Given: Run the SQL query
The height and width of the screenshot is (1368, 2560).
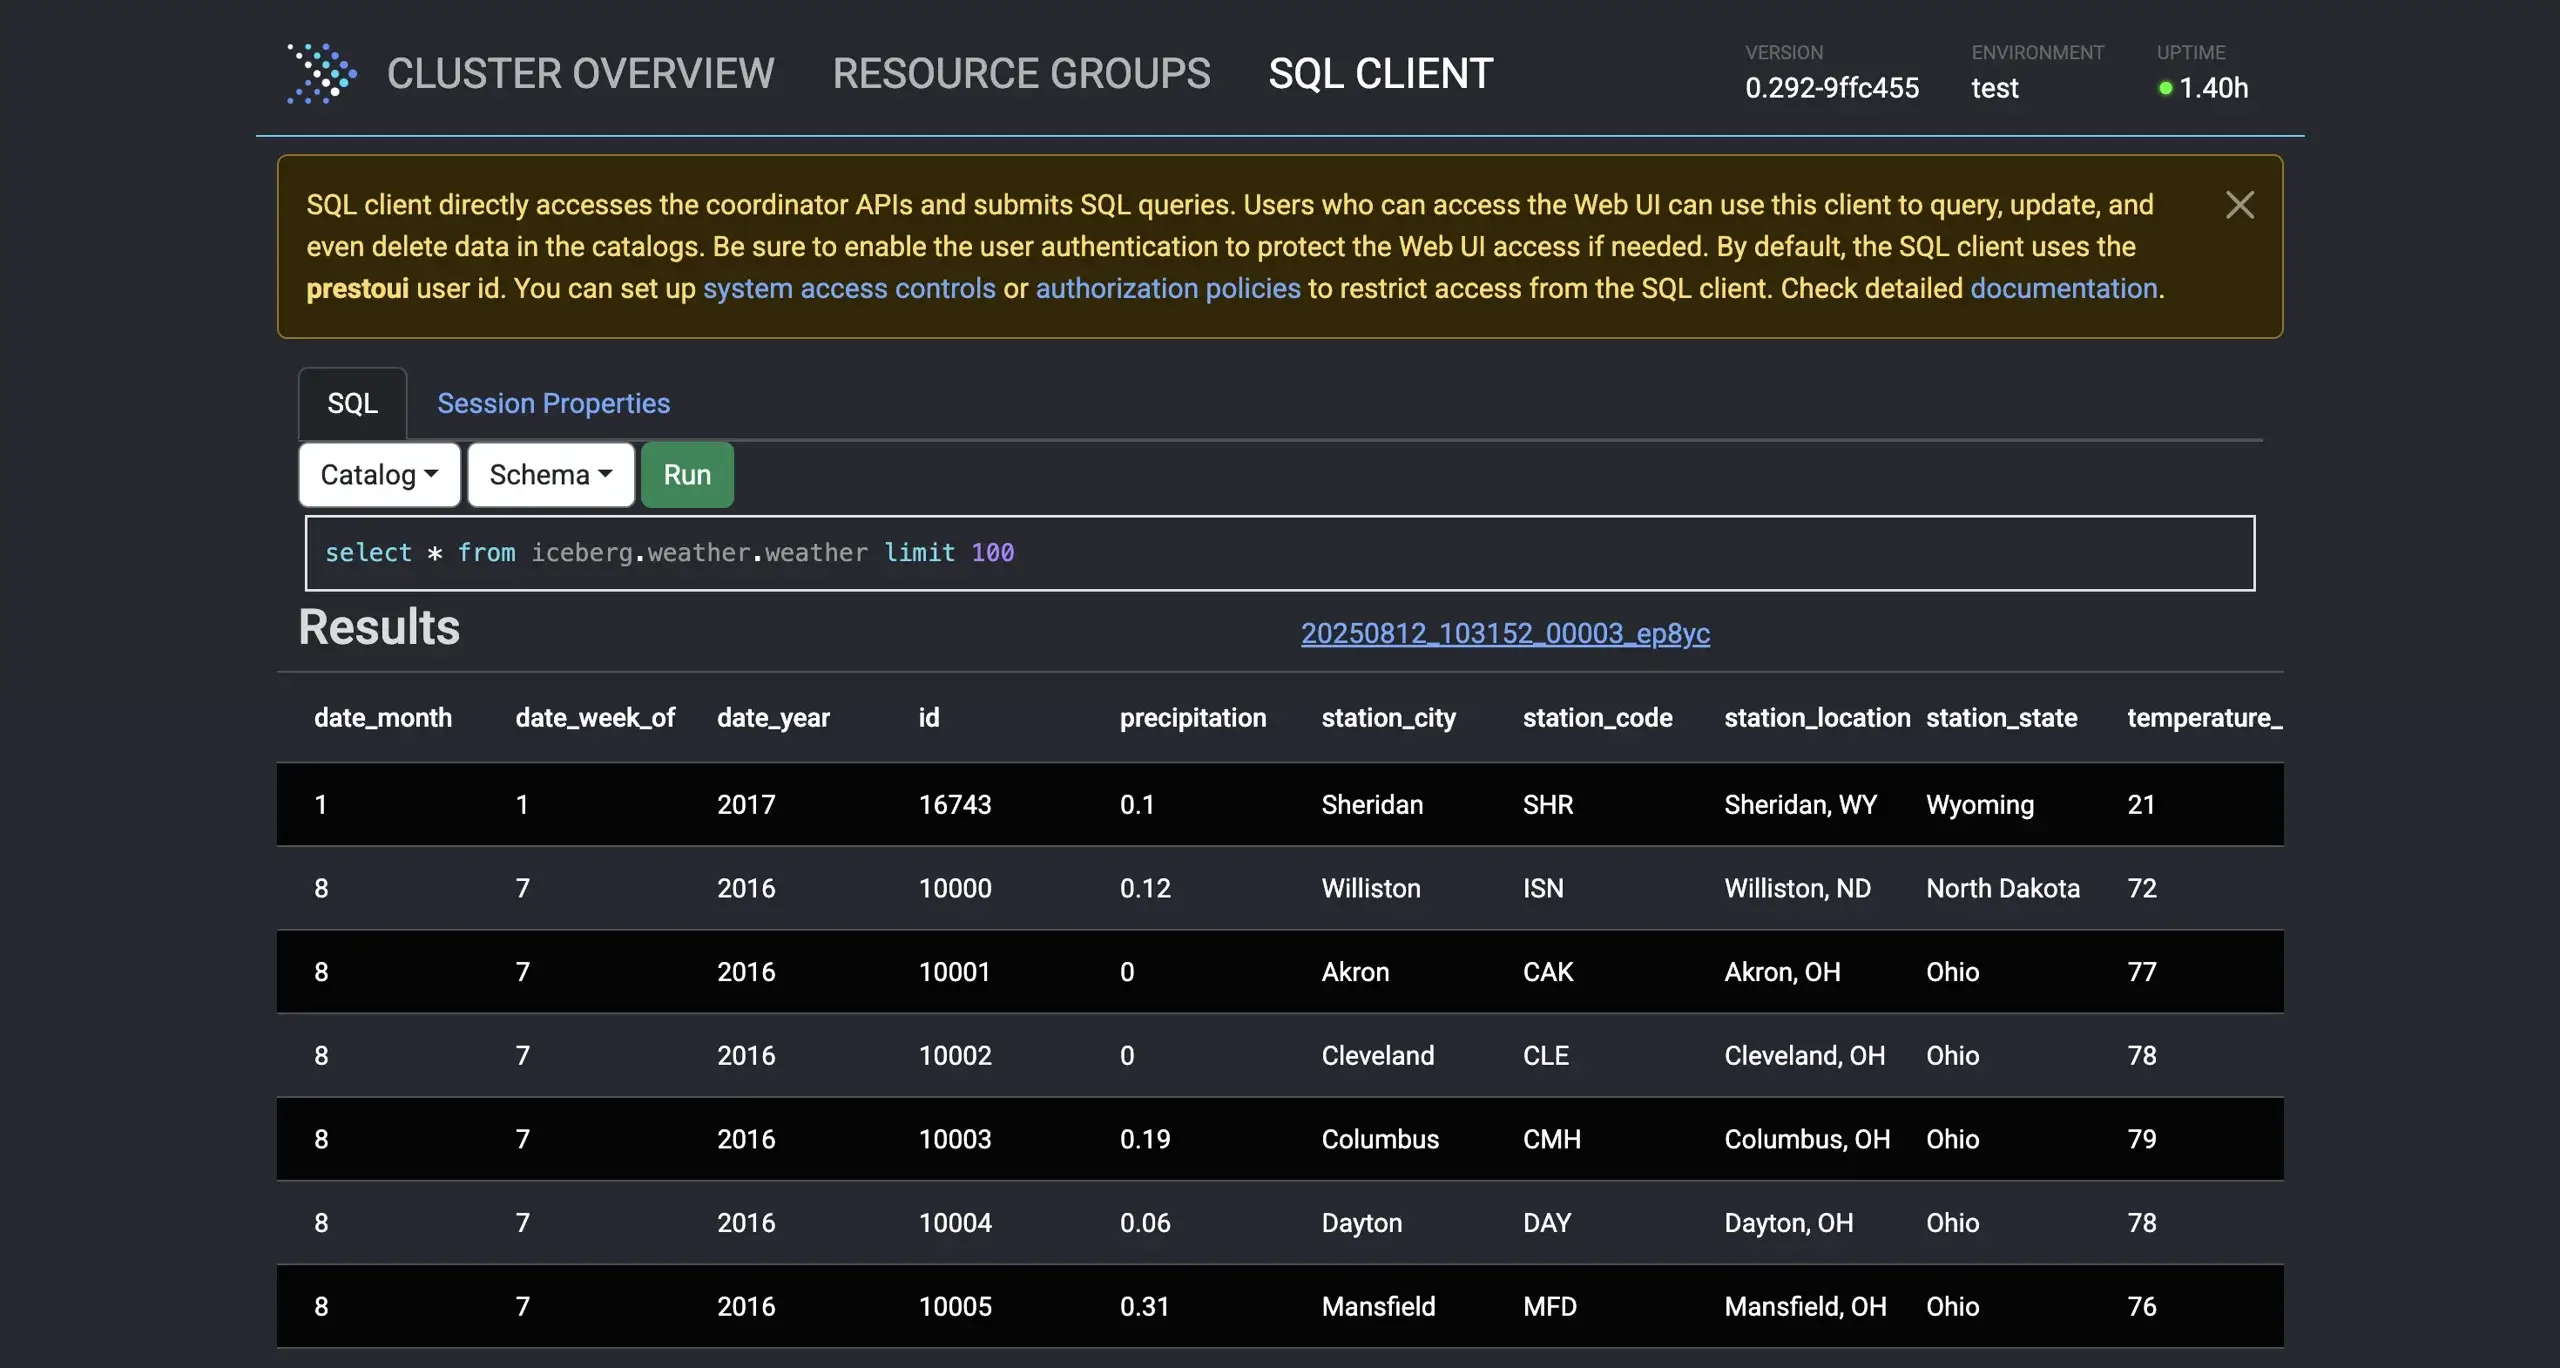Looking at the screenshot, I should (687, 475).
